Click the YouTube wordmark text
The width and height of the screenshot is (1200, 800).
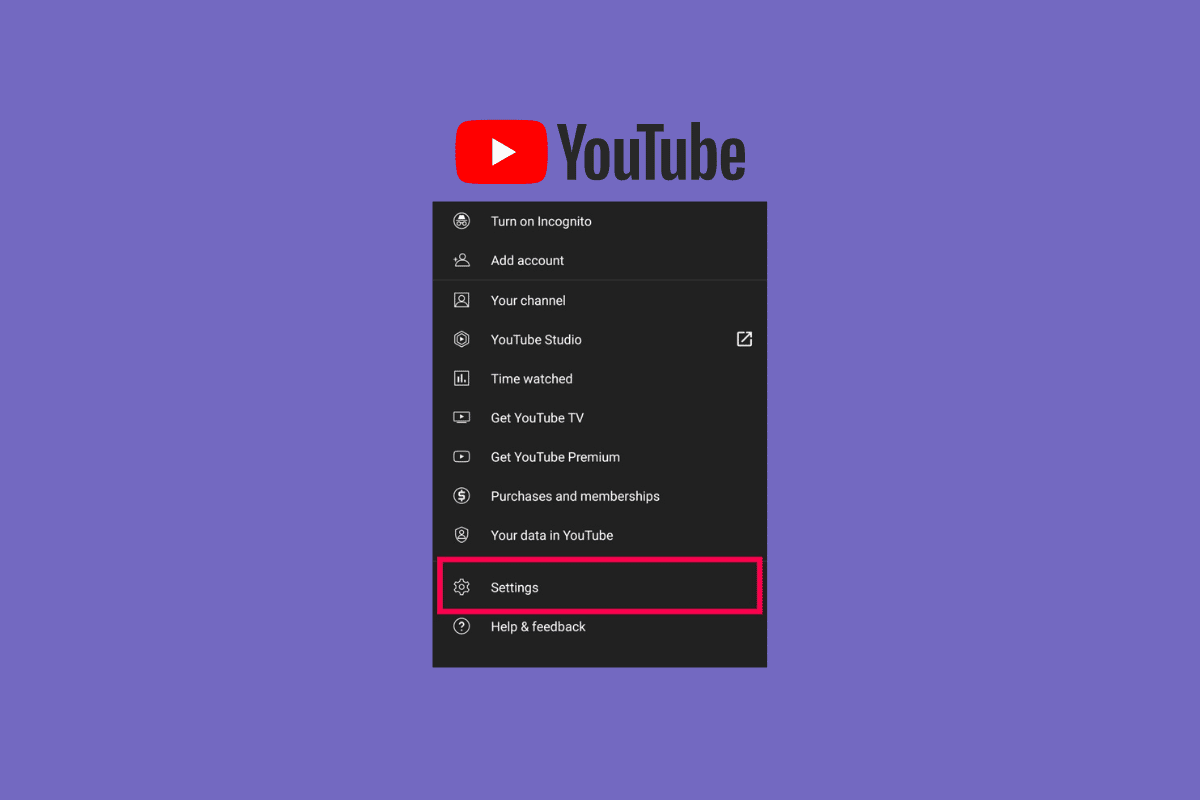[650, 151]
